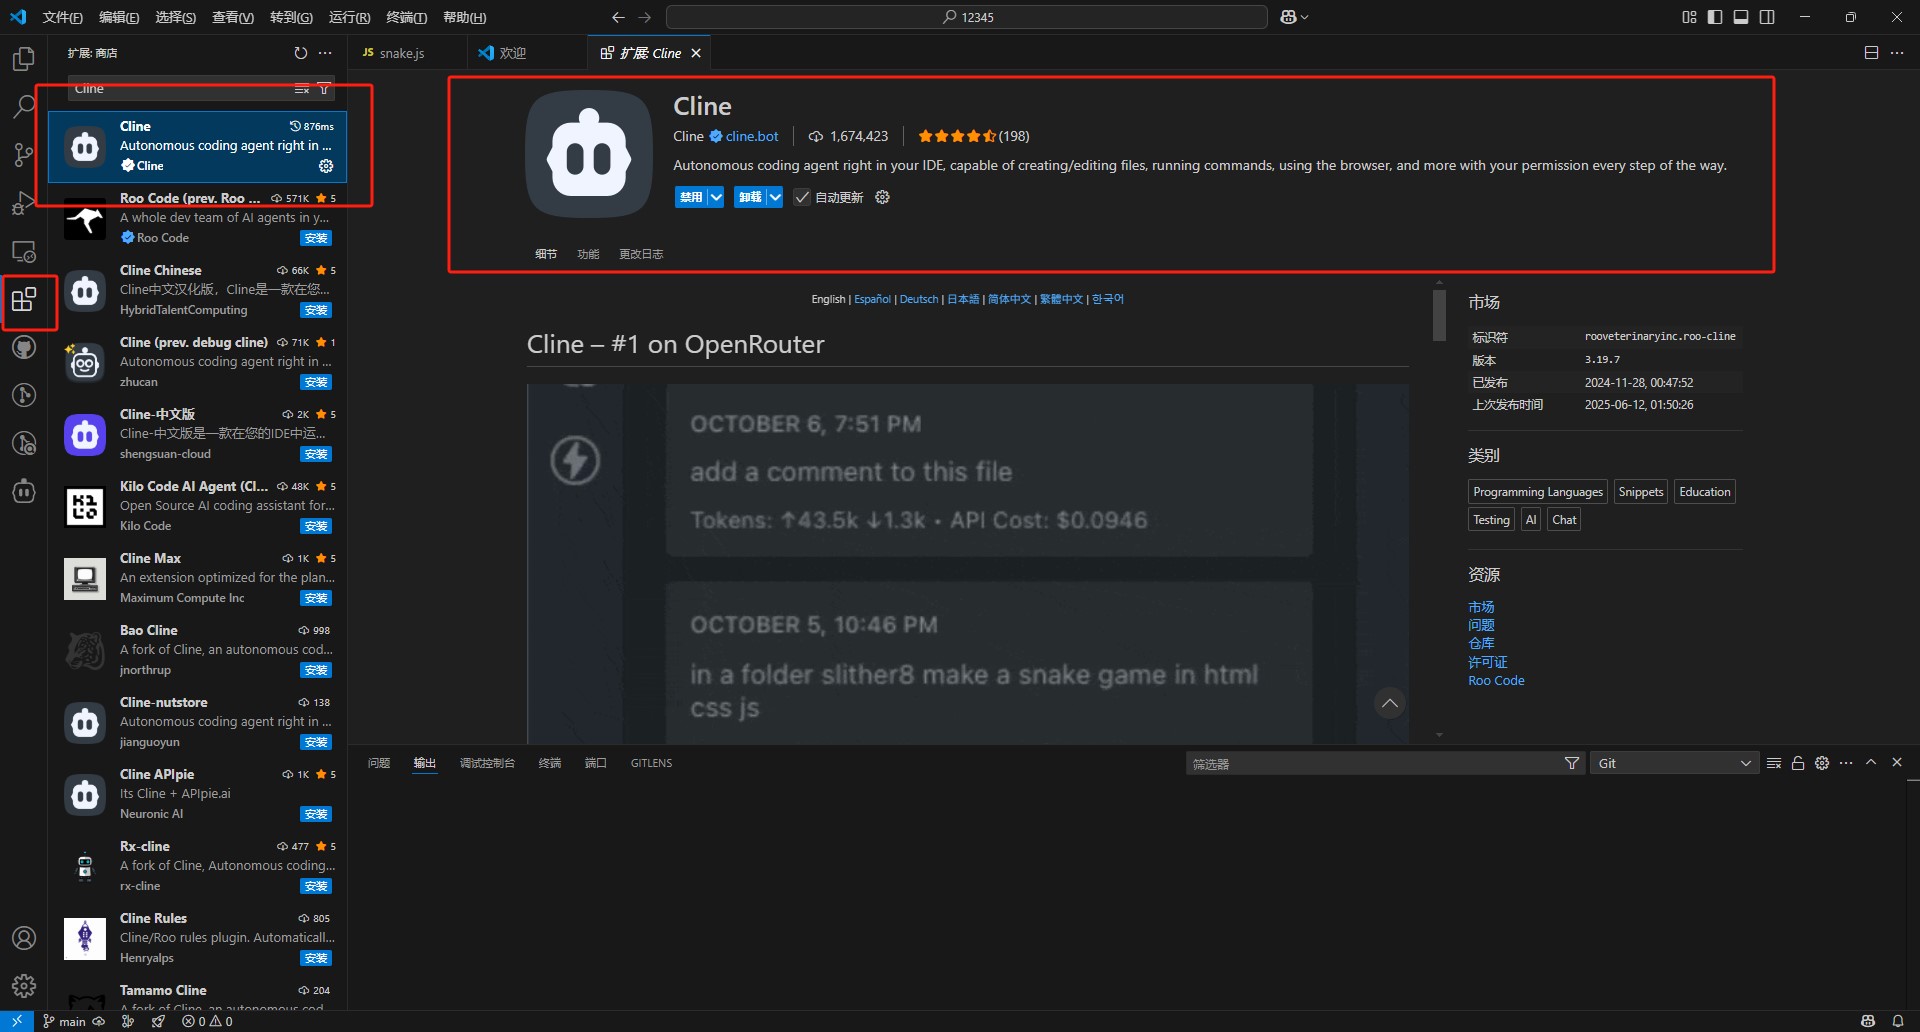Open the Source Control view
Screen dimensions: 1920x1032
click(x=24, y=155)
